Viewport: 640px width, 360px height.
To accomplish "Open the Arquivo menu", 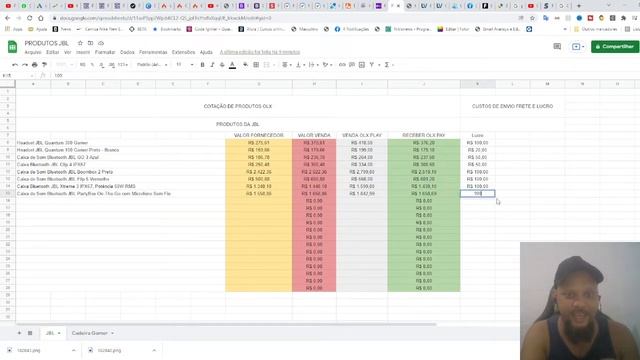I will [33, 52].
